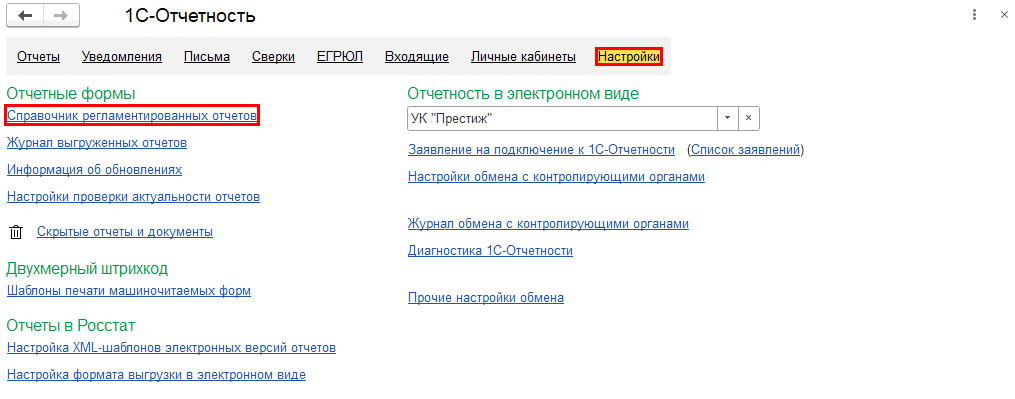Screen dimensions: 1015x399
Task: Open Диагностика 1С-Отчетности link
Action: (x=490, y=251)
